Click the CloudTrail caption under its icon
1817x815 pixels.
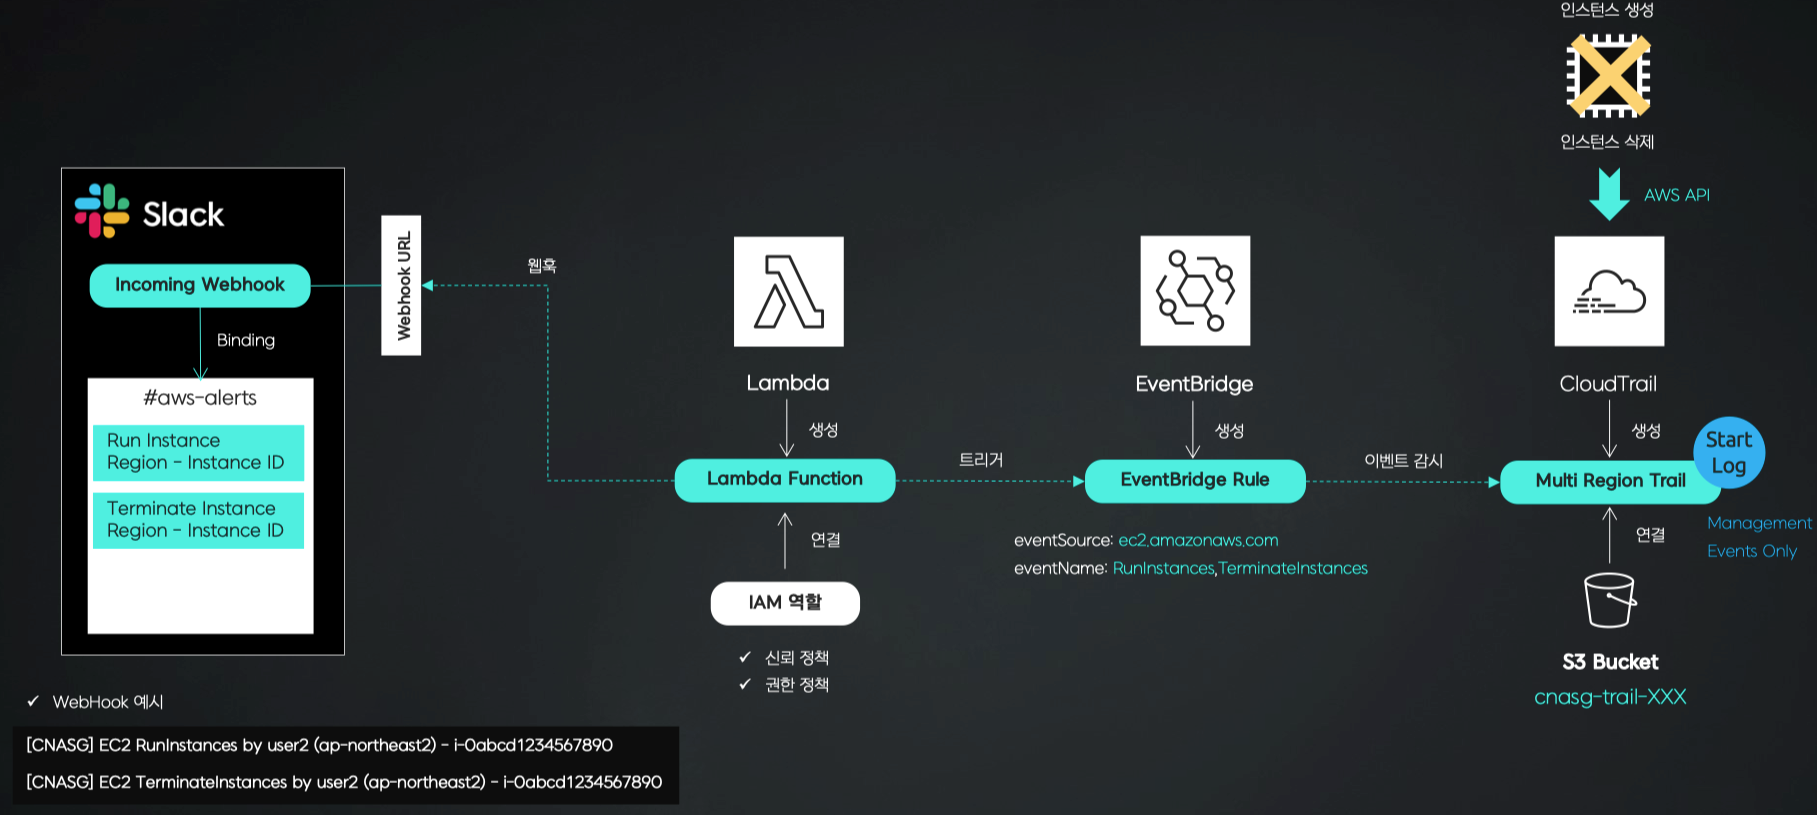[x=1608, y=384]
